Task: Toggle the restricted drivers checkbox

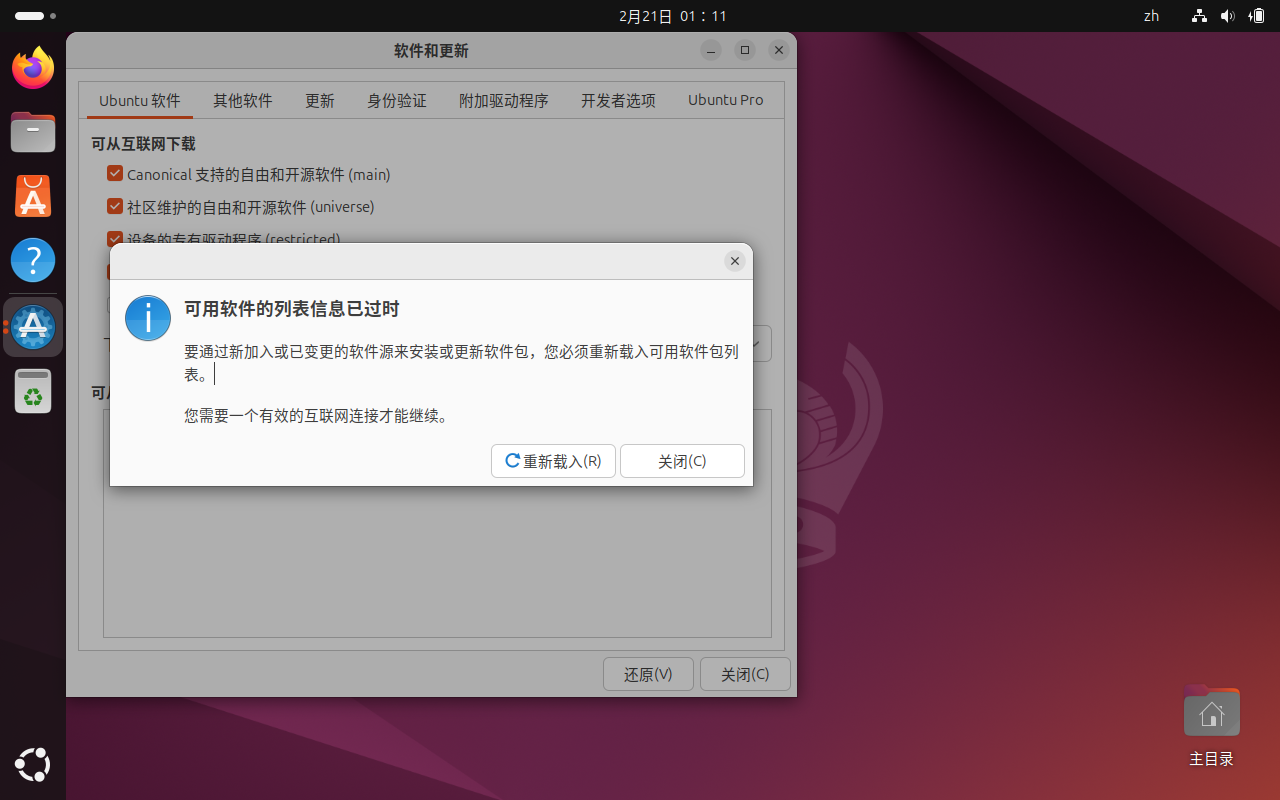Action: click(x=115, y=239)
